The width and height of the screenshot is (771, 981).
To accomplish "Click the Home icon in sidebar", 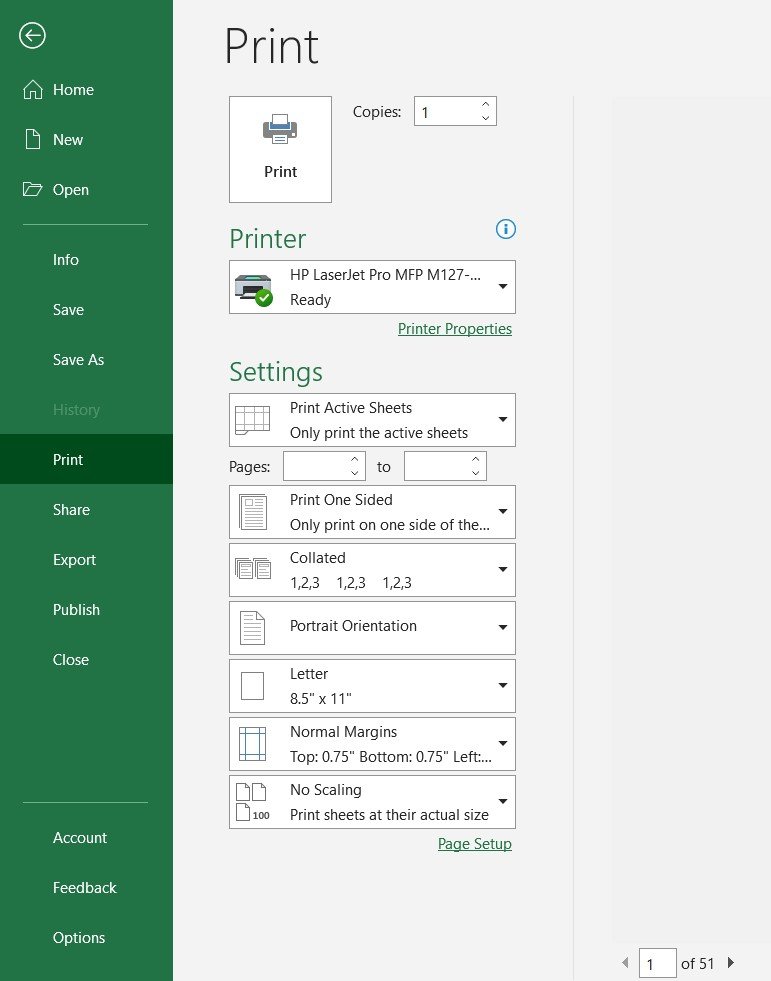I will coord(33,89).
